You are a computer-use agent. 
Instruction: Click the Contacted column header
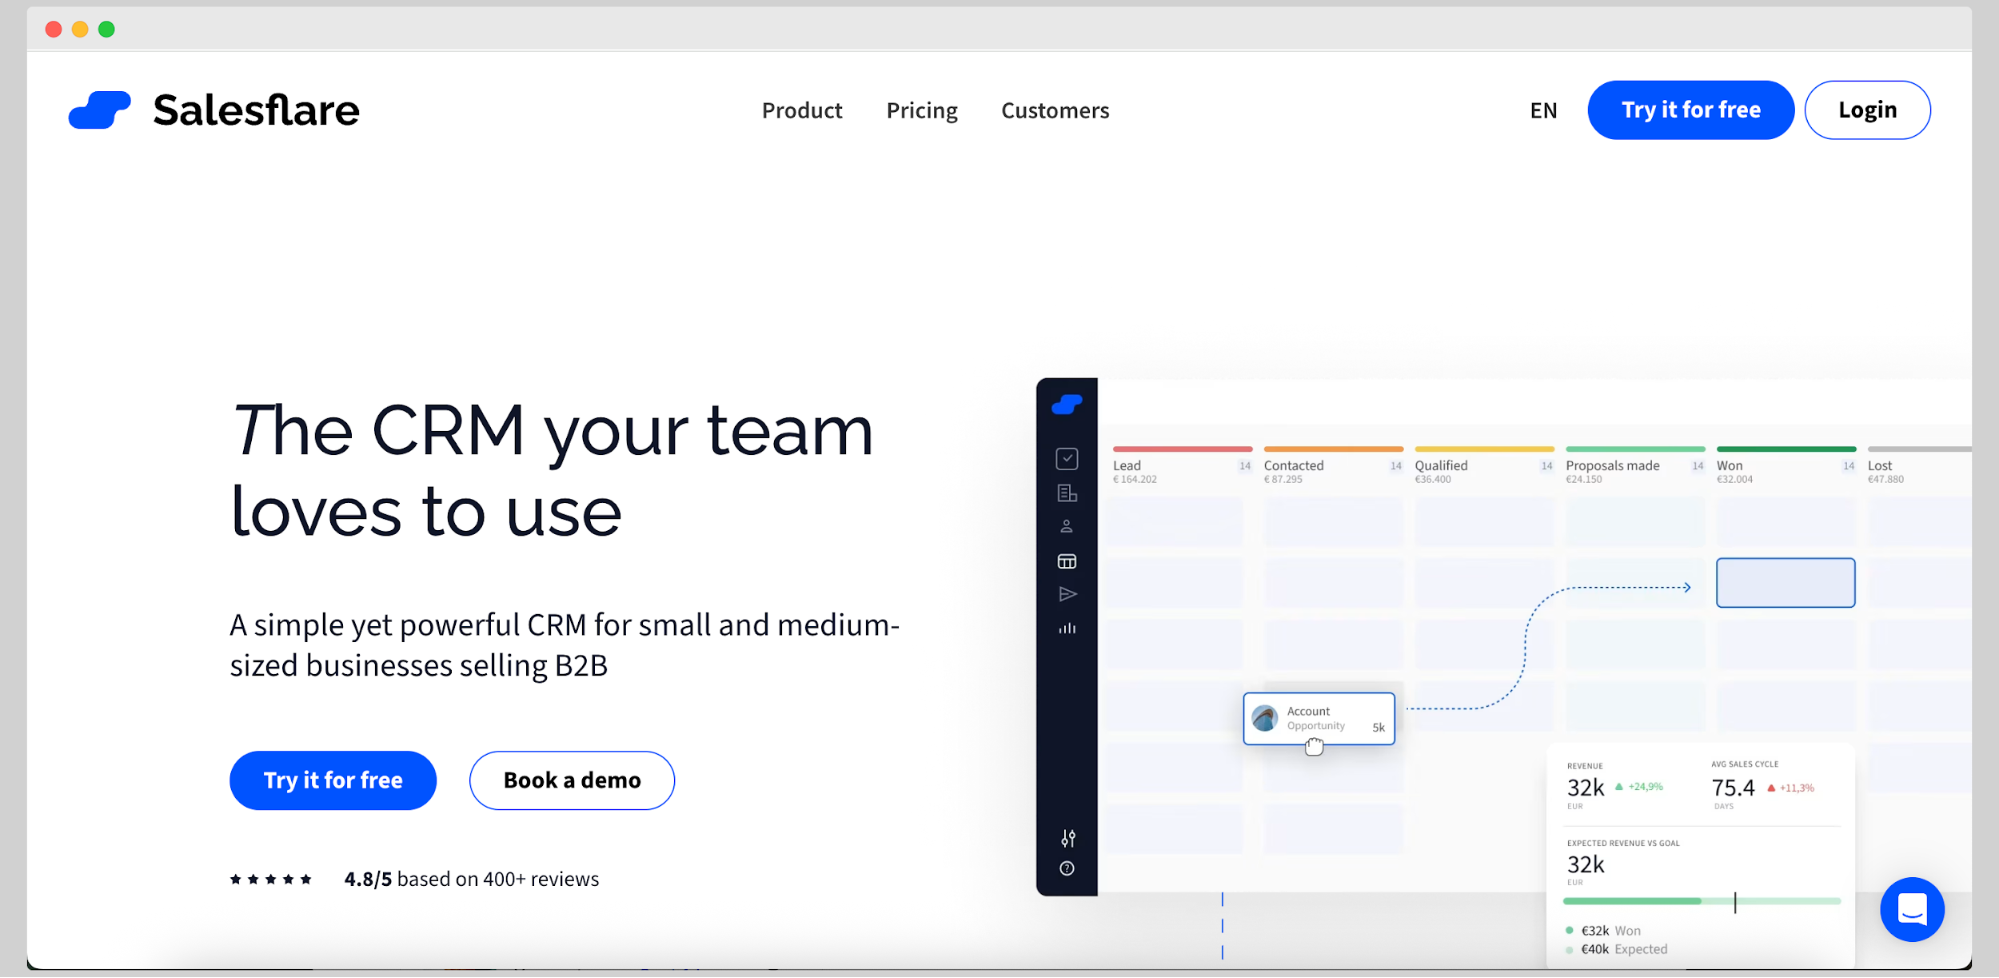1293,465
